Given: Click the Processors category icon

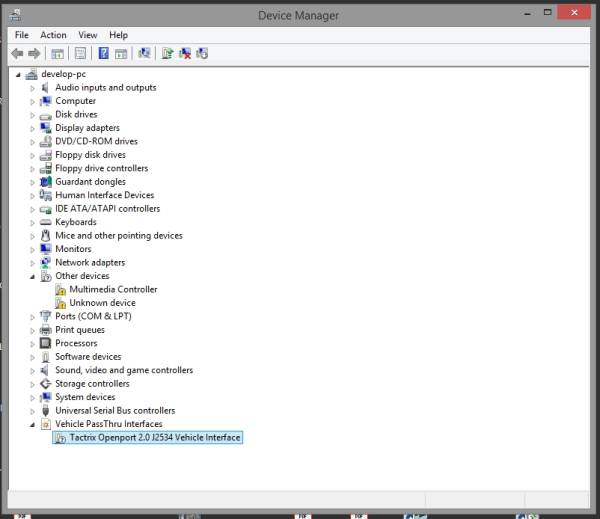Looking at the screenshot, I should (46, 343).
